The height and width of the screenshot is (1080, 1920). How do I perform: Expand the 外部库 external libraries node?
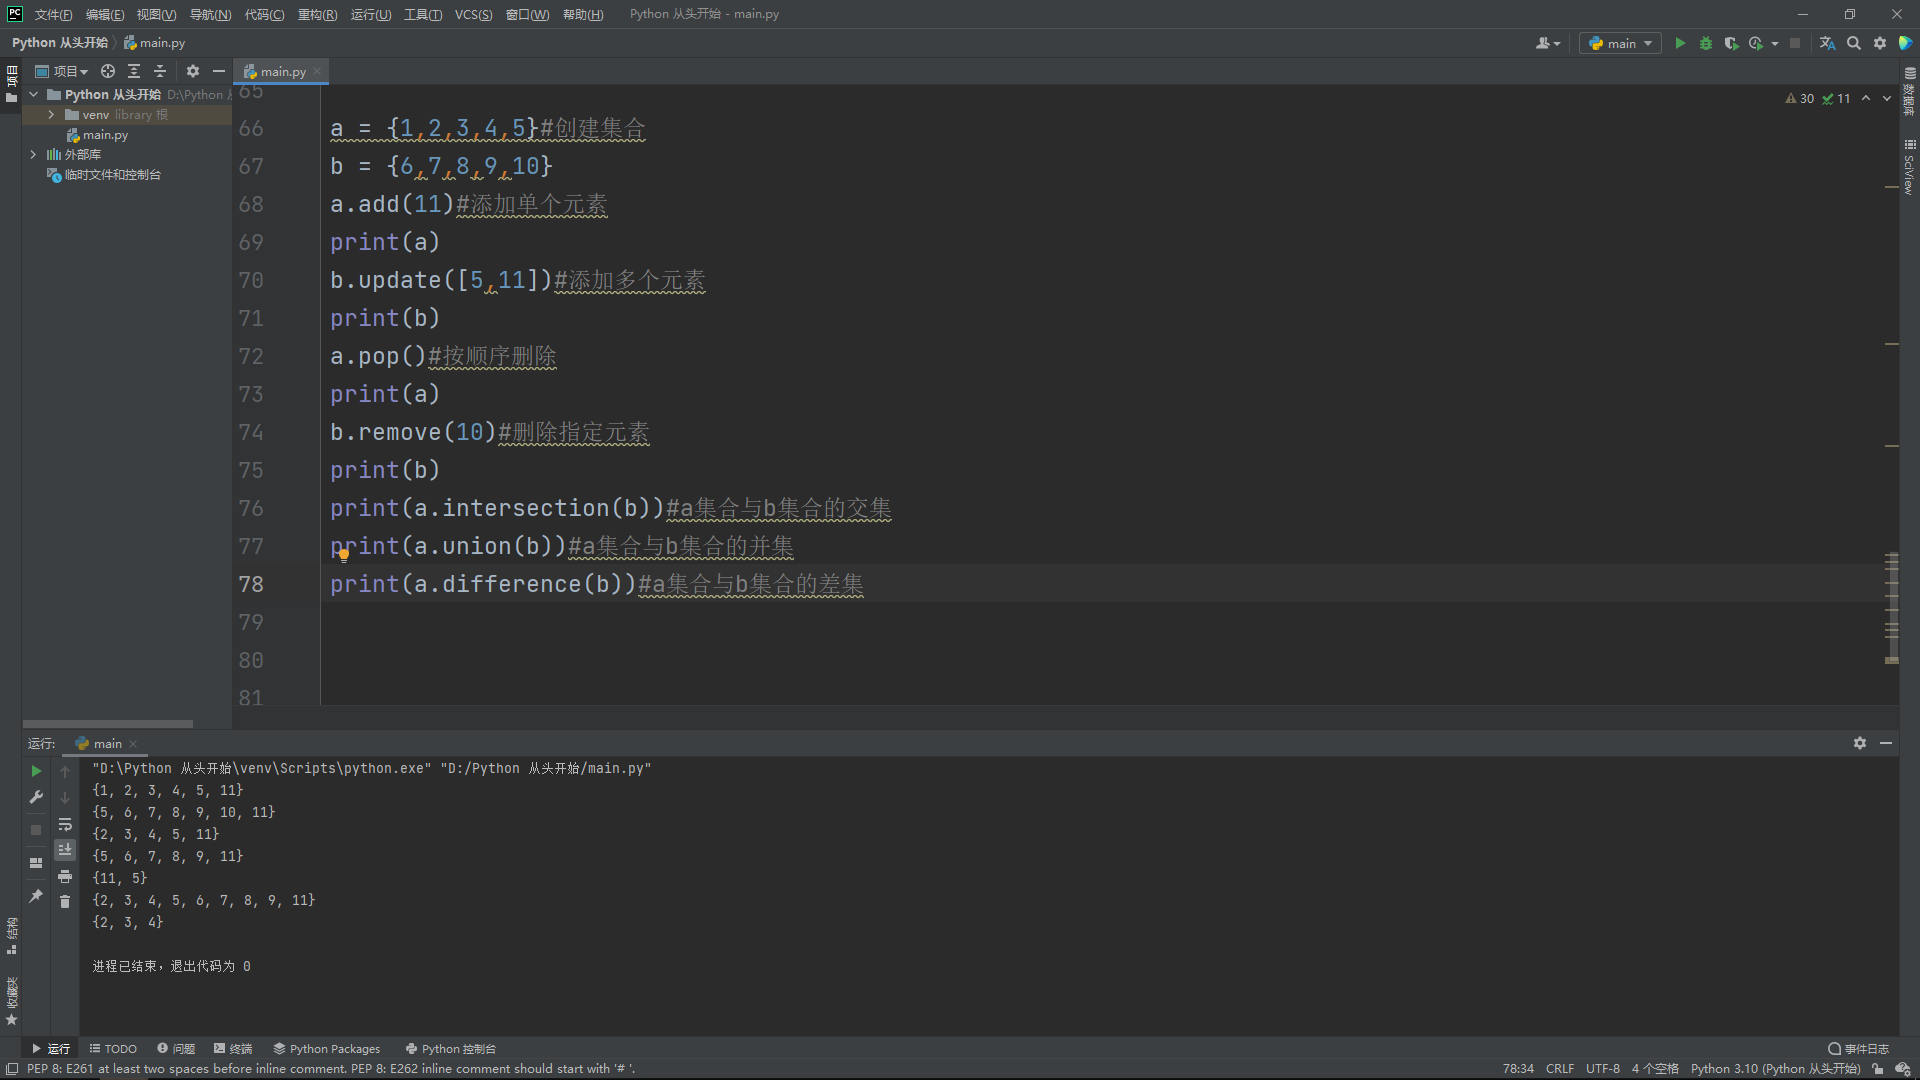[33, 155]
